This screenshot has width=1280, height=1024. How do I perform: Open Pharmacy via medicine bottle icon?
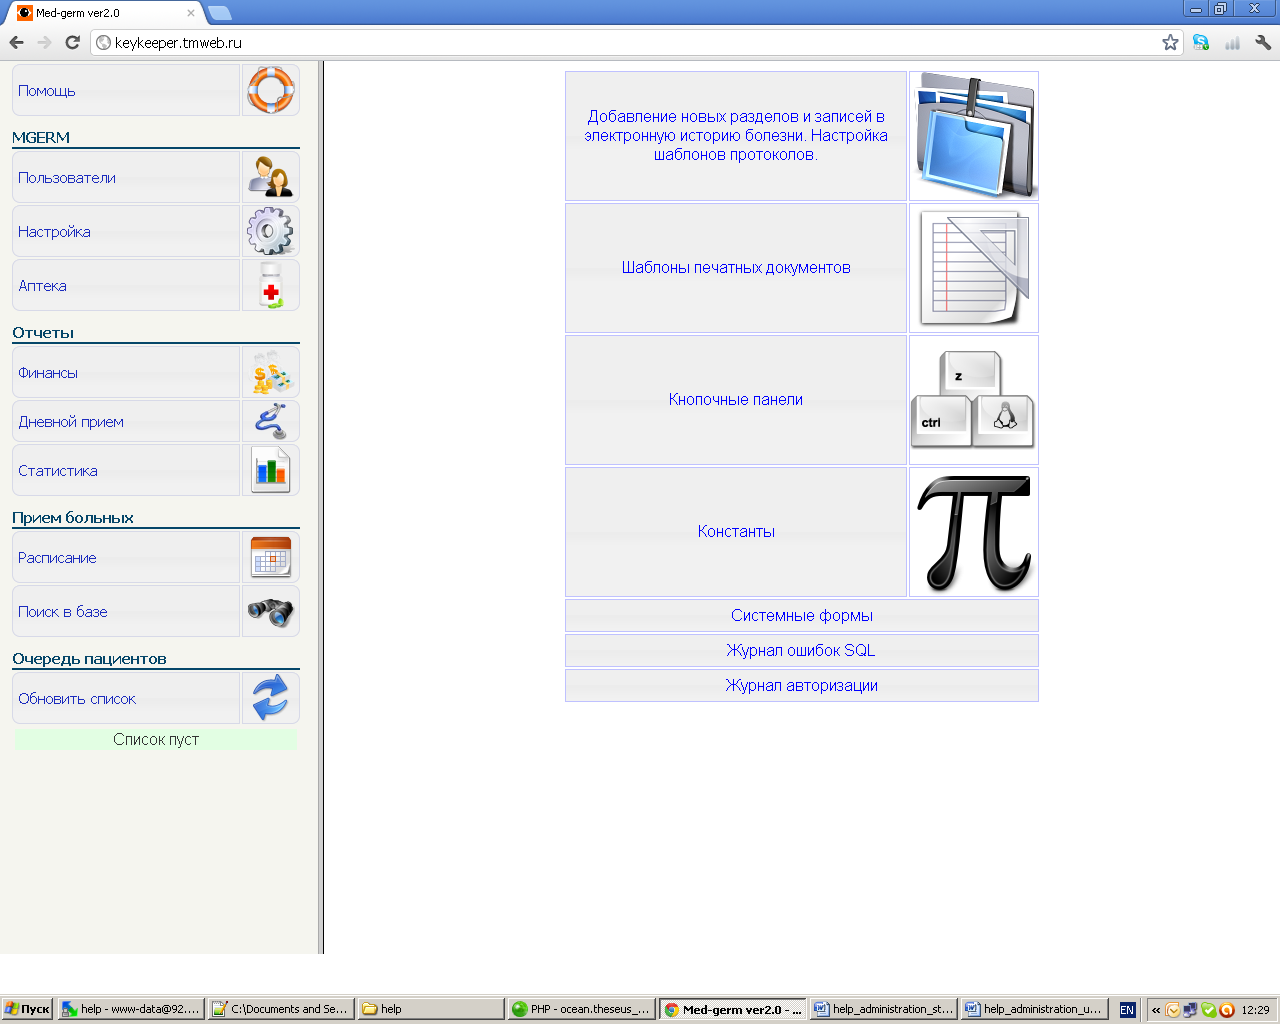coord(270,285)
